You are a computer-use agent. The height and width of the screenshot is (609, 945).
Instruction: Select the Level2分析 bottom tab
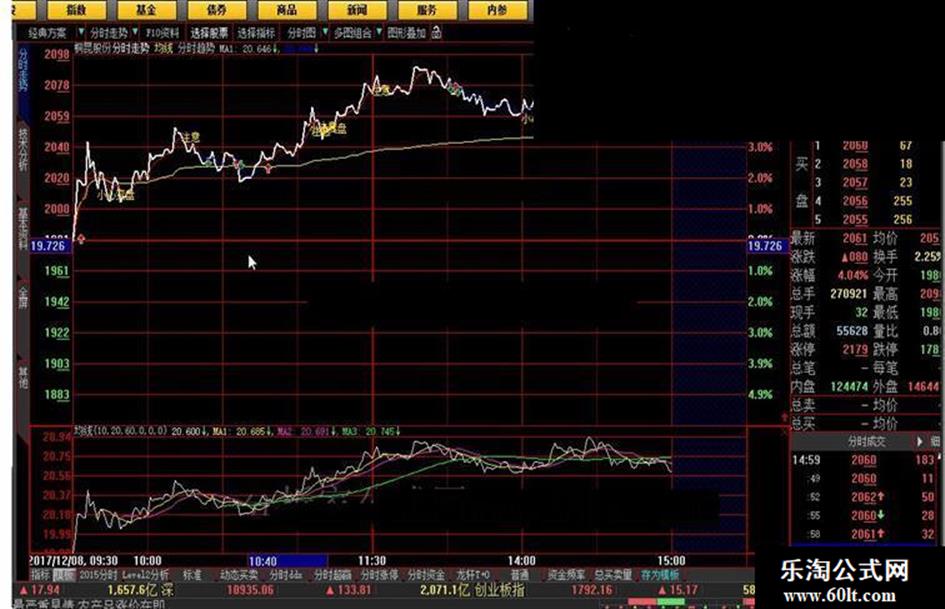coord(145,575)
